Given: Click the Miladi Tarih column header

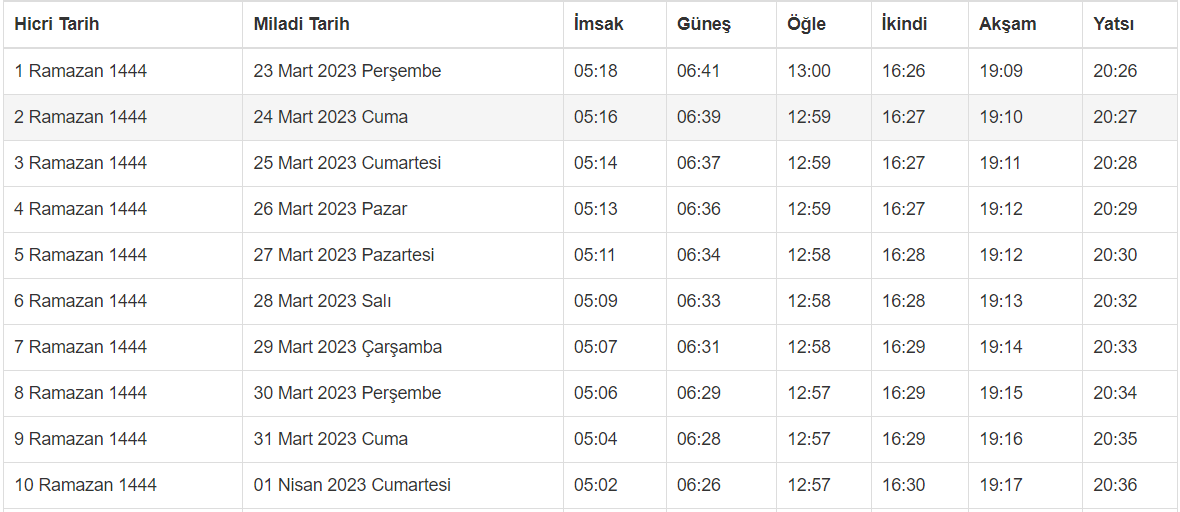Looking at the screenshot, I should 301,24.
